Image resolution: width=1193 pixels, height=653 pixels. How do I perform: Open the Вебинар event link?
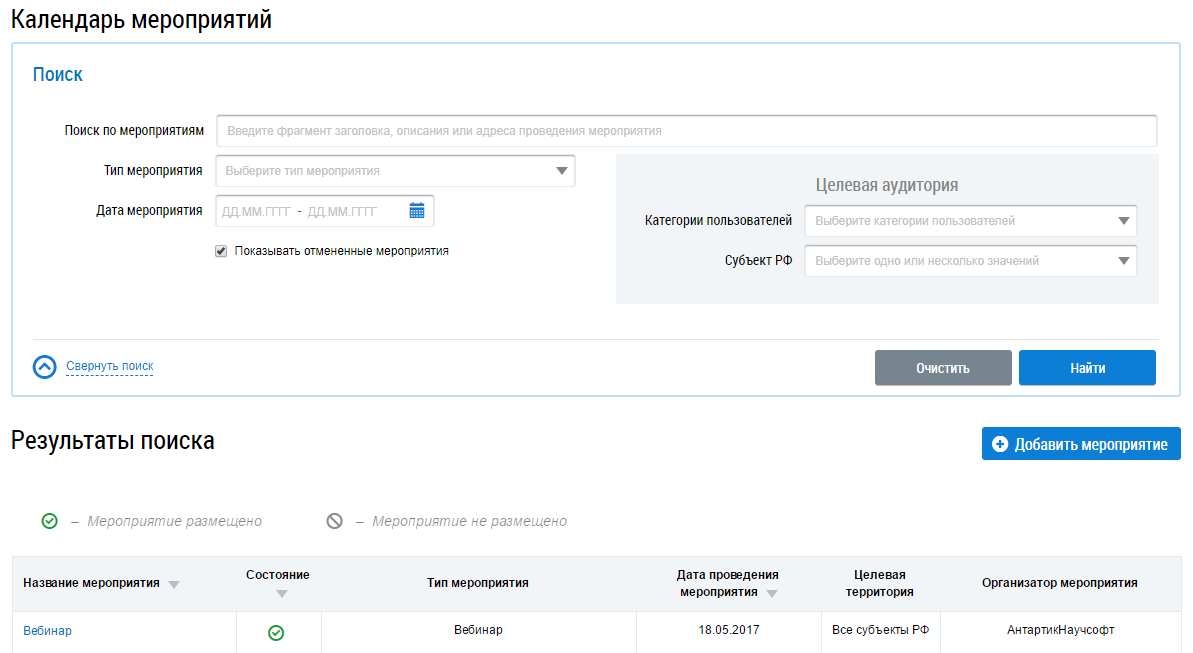coord(48,631)
